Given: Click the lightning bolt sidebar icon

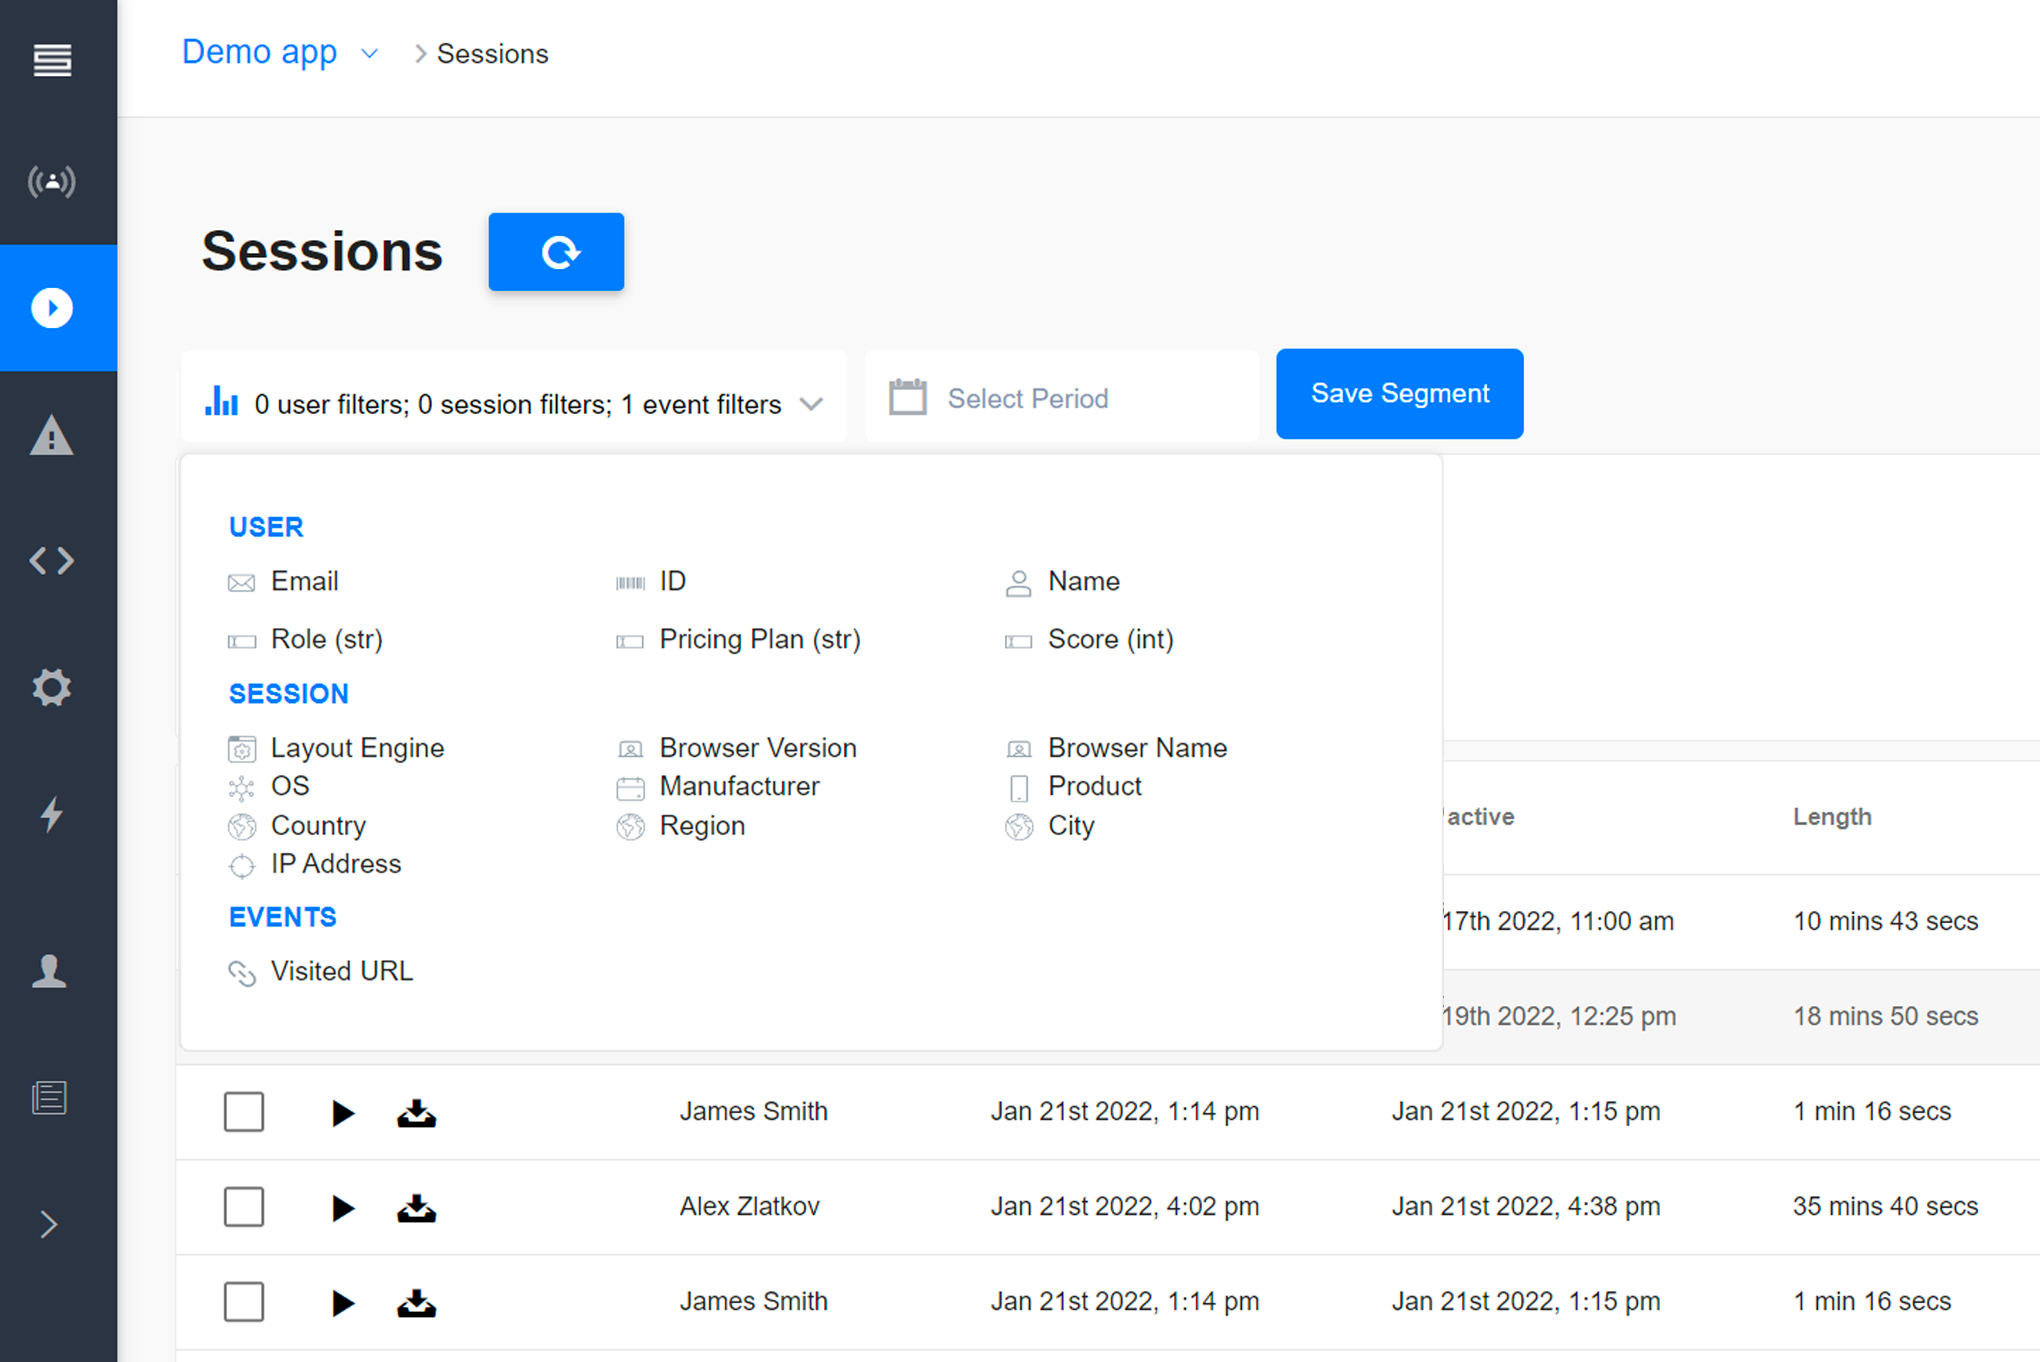Looking at the screenshot, I should 52,814.
